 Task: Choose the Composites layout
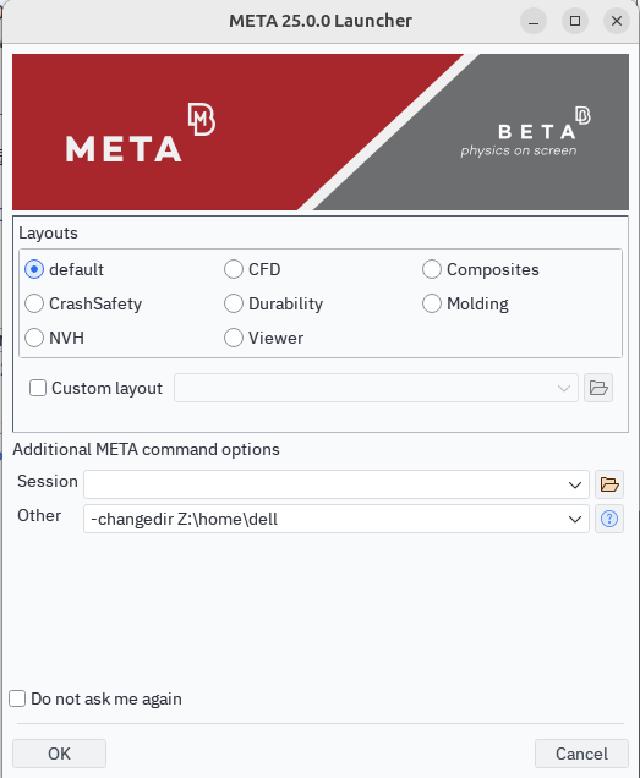[432, 269]
